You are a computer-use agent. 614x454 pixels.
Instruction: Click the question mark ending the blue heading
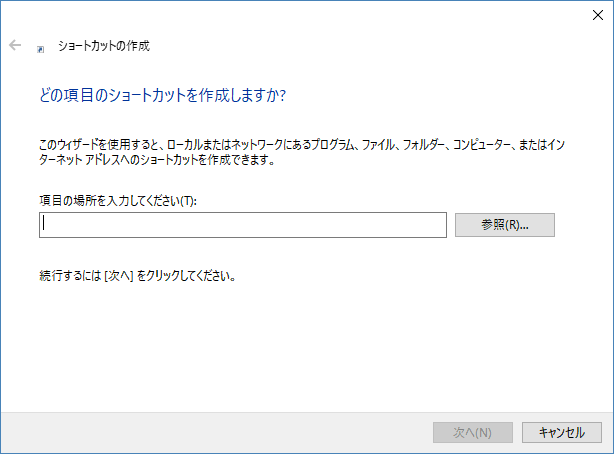click(x=282, y=96)
